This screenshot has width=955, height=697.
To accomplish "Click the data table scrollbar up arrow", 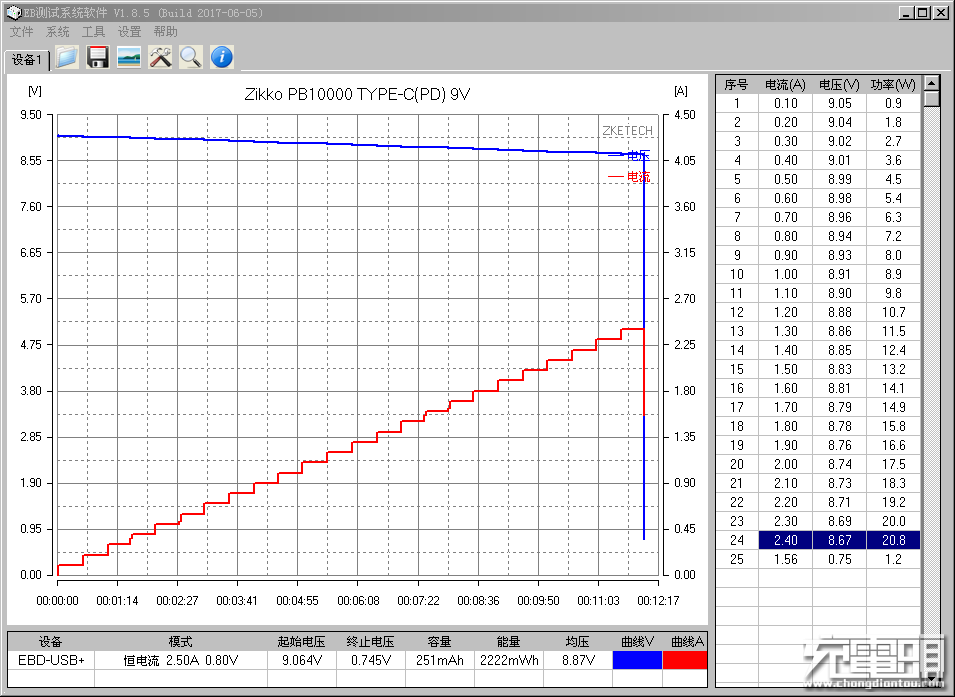I will tap(931, 84).
